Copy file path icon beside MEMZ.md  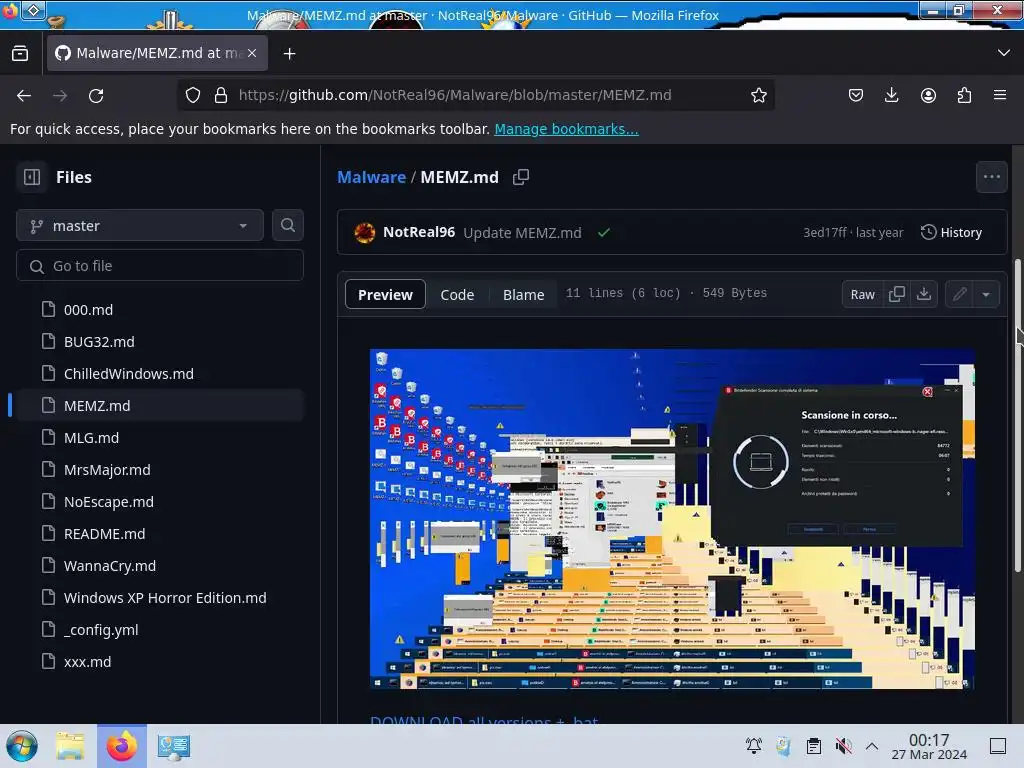(520, 177)
